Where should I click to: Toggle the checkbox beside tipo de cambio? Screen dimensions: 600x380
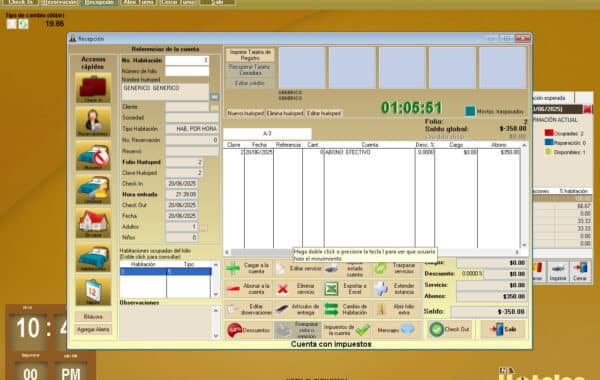[x=11, y=24]
